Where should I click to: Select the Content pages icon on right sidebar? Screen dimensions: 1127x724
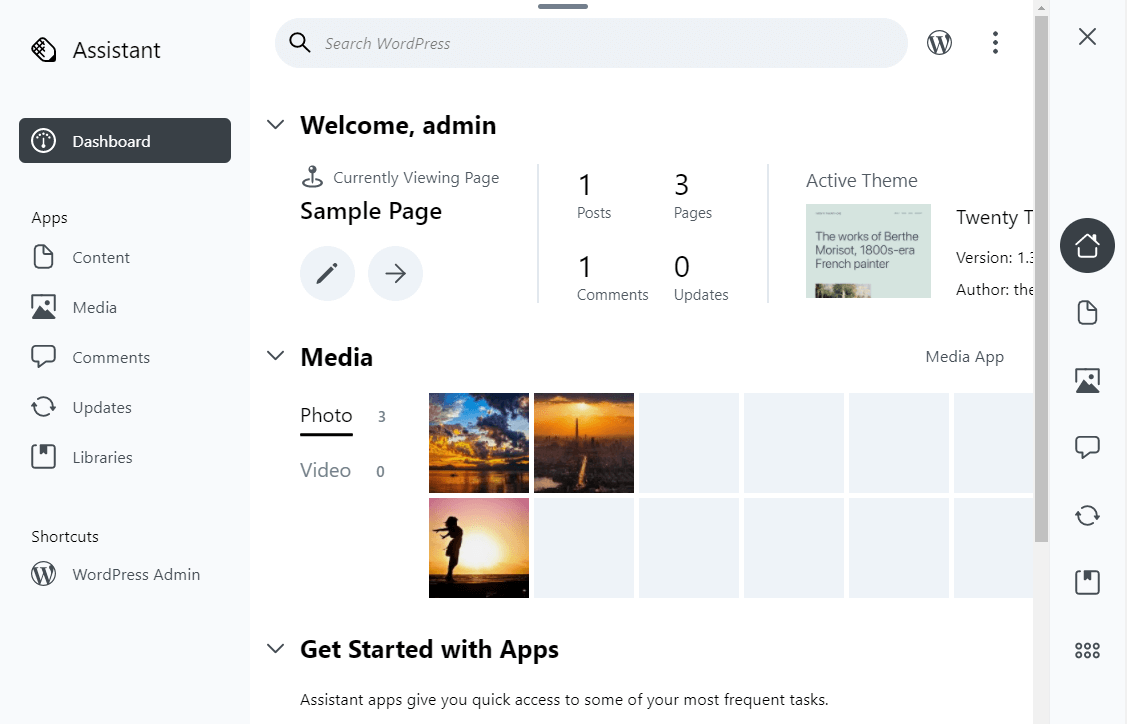coord(1087,312)
